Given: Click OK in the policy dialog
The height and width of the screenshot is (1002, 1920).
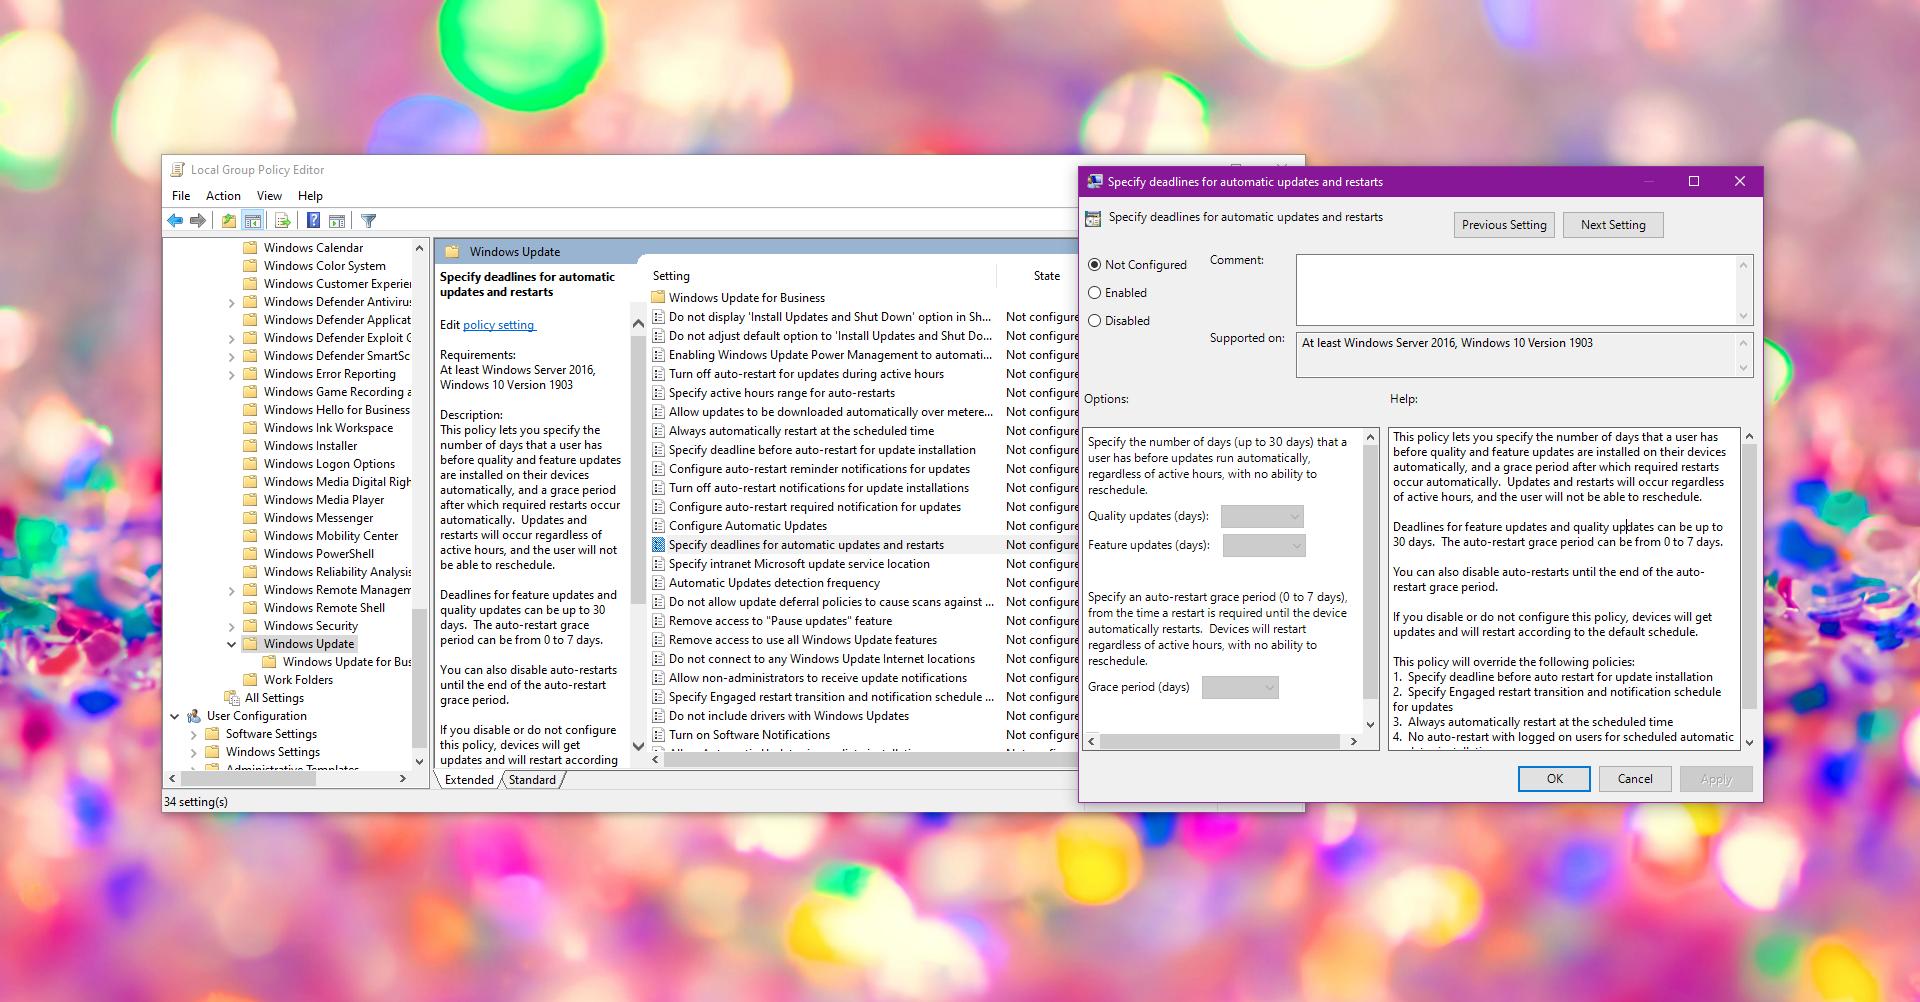Looking at the screenshot, I should (1554, 779).
